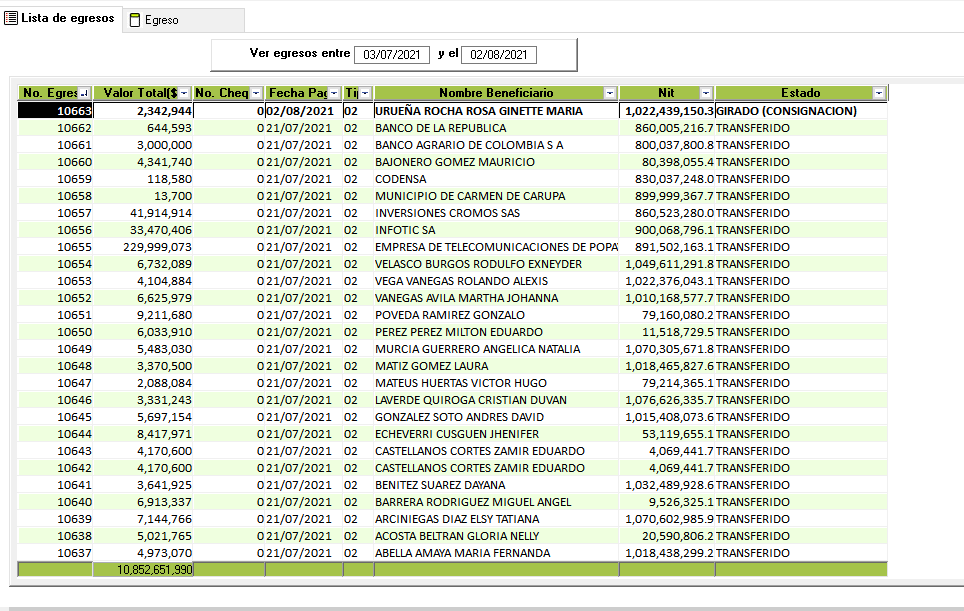The height and width of the screenshot is (611, 964).
Task: Open the Fecha Pago column filter dropdown
Action: [x=334, y=93]
